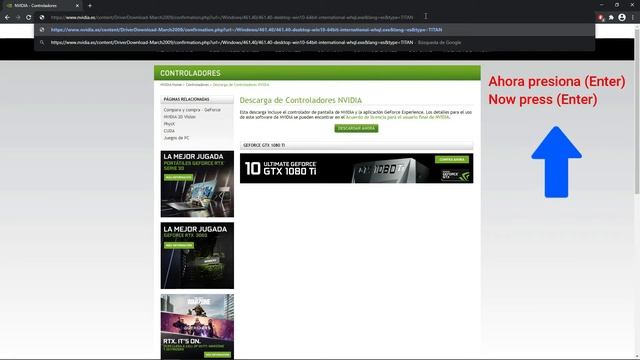Screen dimensions: 640x360
Task: Choose the highlighted nvidia.es URL suggestion
Action: [314, 30]
